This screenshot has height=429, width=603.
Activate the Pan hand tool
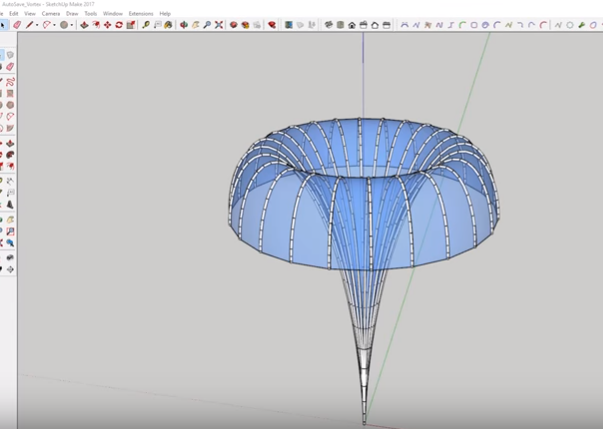[195, 25]
